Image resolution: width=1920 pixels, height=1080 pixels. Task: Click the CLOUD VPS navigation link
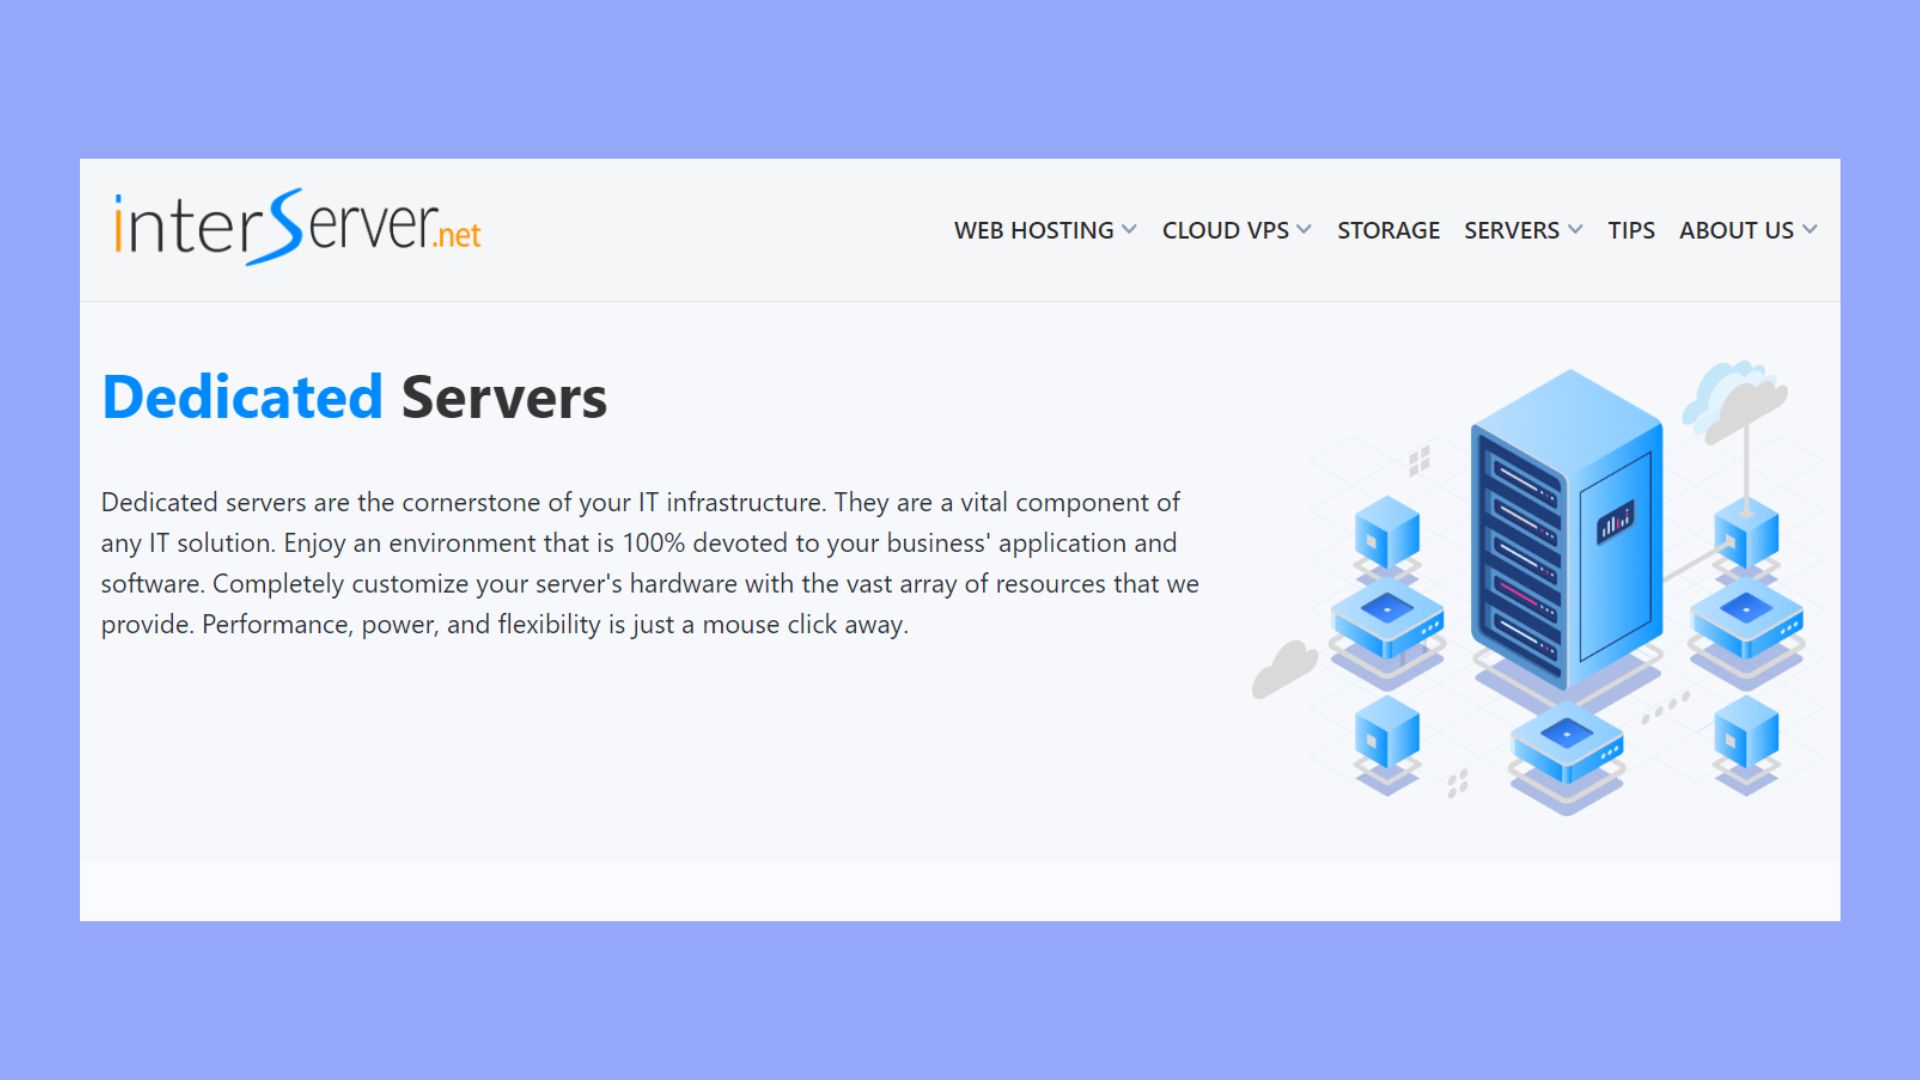1225,230
